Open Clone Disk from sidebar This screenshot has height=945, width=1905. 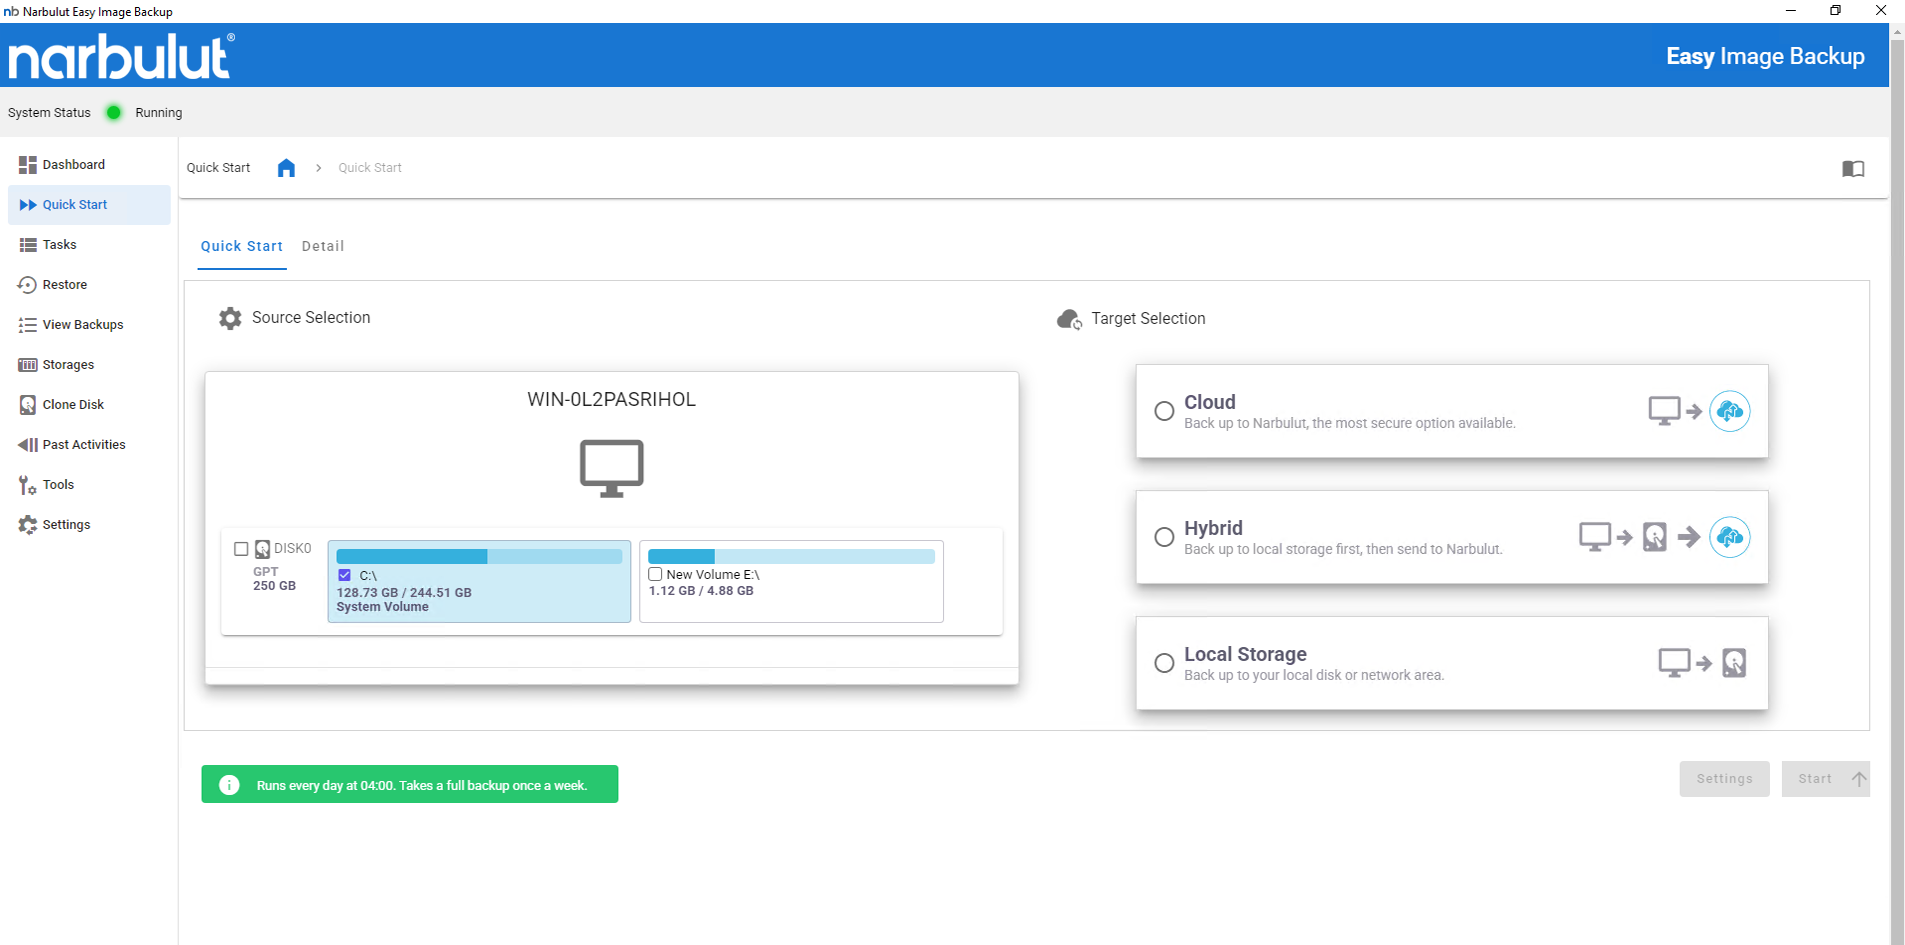click(x=73, y=405)
